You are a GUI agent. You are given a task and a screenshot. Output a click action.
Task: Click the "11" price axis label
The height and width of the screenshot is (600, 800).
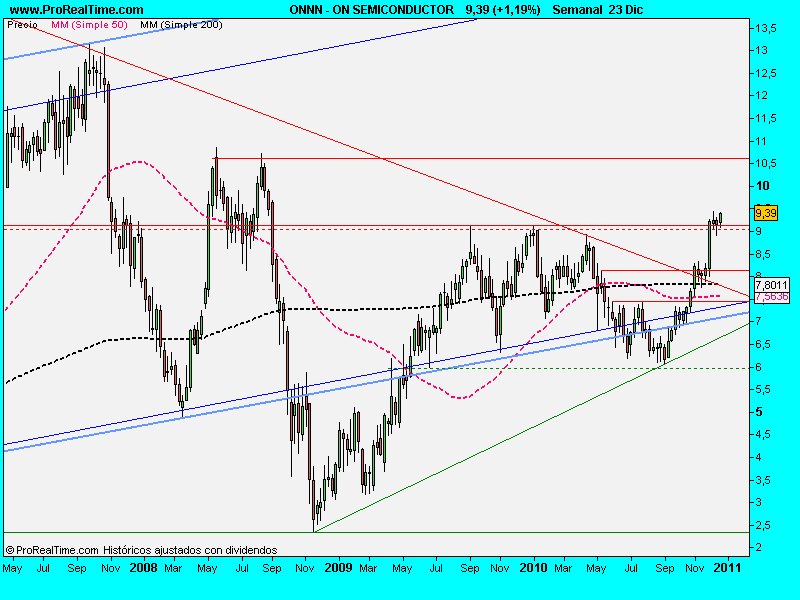[x=761, y=141]
